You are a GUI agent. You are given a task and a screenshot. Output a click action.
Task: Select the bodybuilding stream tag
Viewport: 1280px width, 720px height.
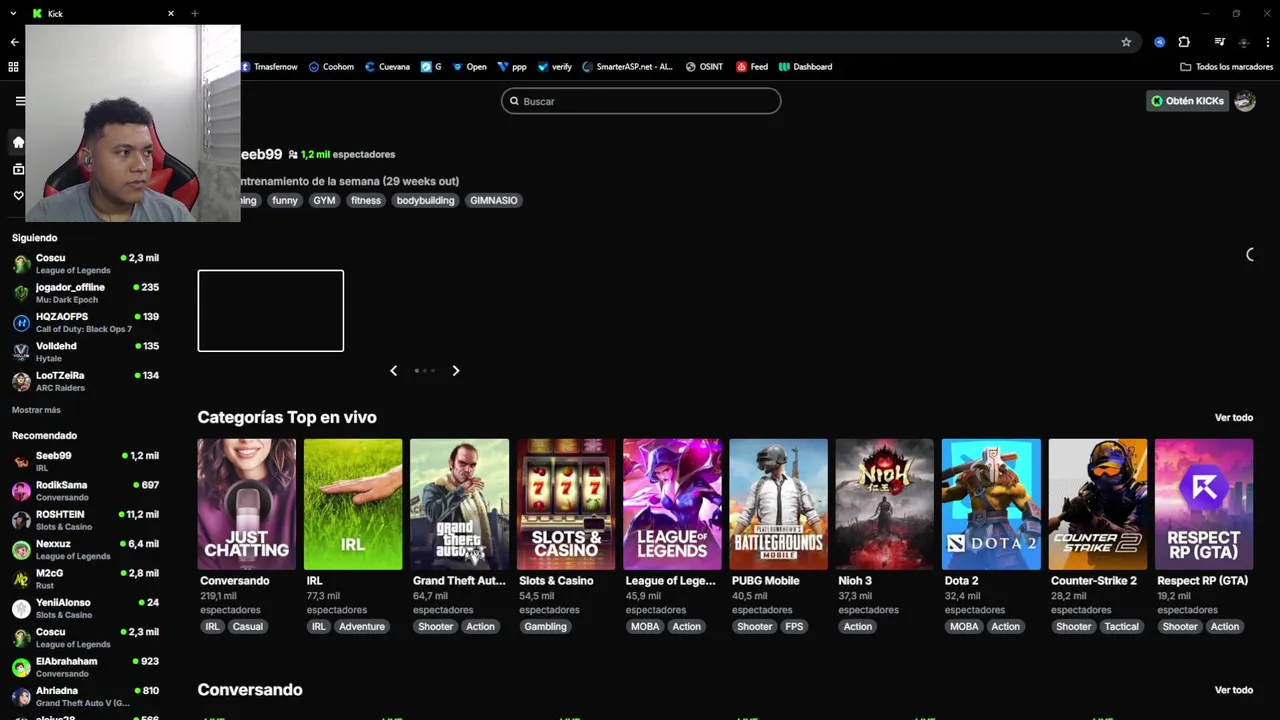(425, 200)
